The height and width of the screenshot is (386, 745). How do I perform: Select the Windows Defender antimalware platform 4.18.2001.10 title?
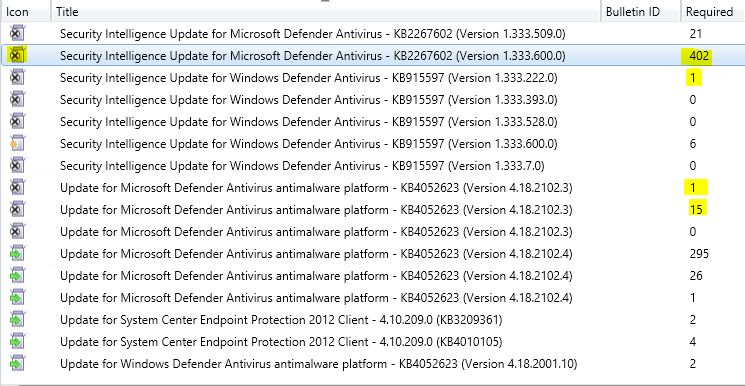click(318, 364)
